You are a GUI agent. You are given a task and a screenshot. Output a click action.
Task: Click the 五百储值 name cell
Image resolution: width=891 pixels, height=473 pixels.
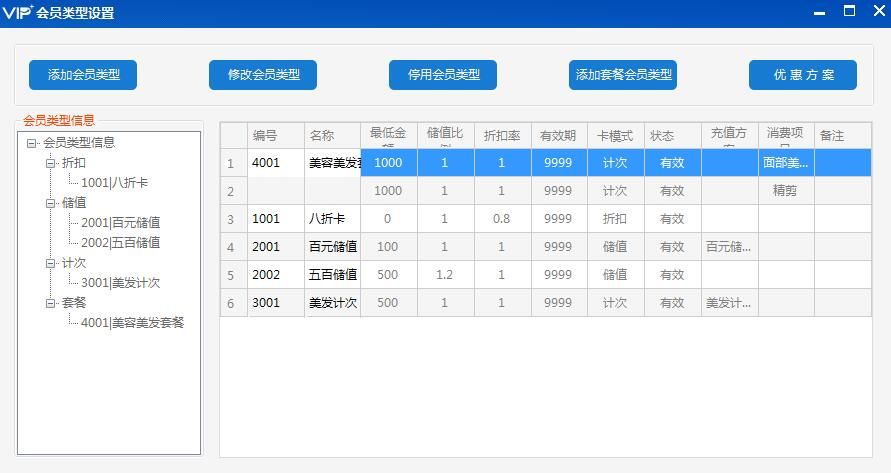tap(332, 275)
